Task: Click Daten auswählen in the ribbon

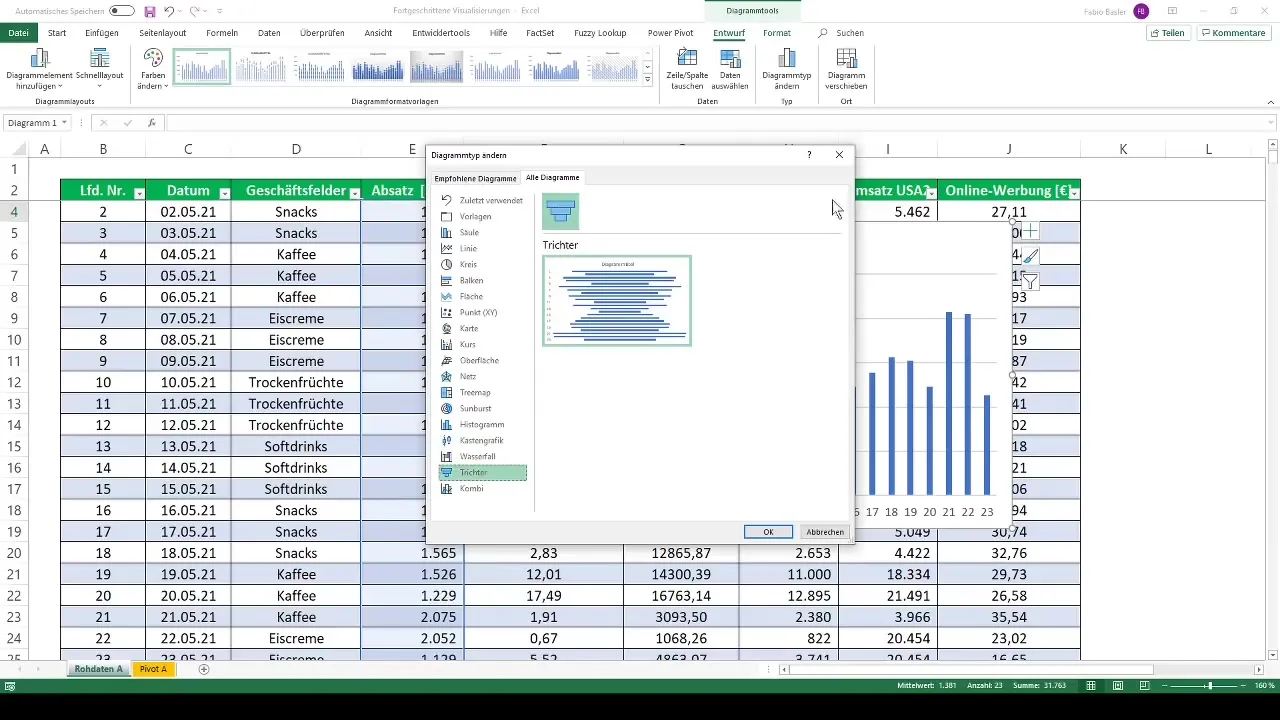Action: 731,69
